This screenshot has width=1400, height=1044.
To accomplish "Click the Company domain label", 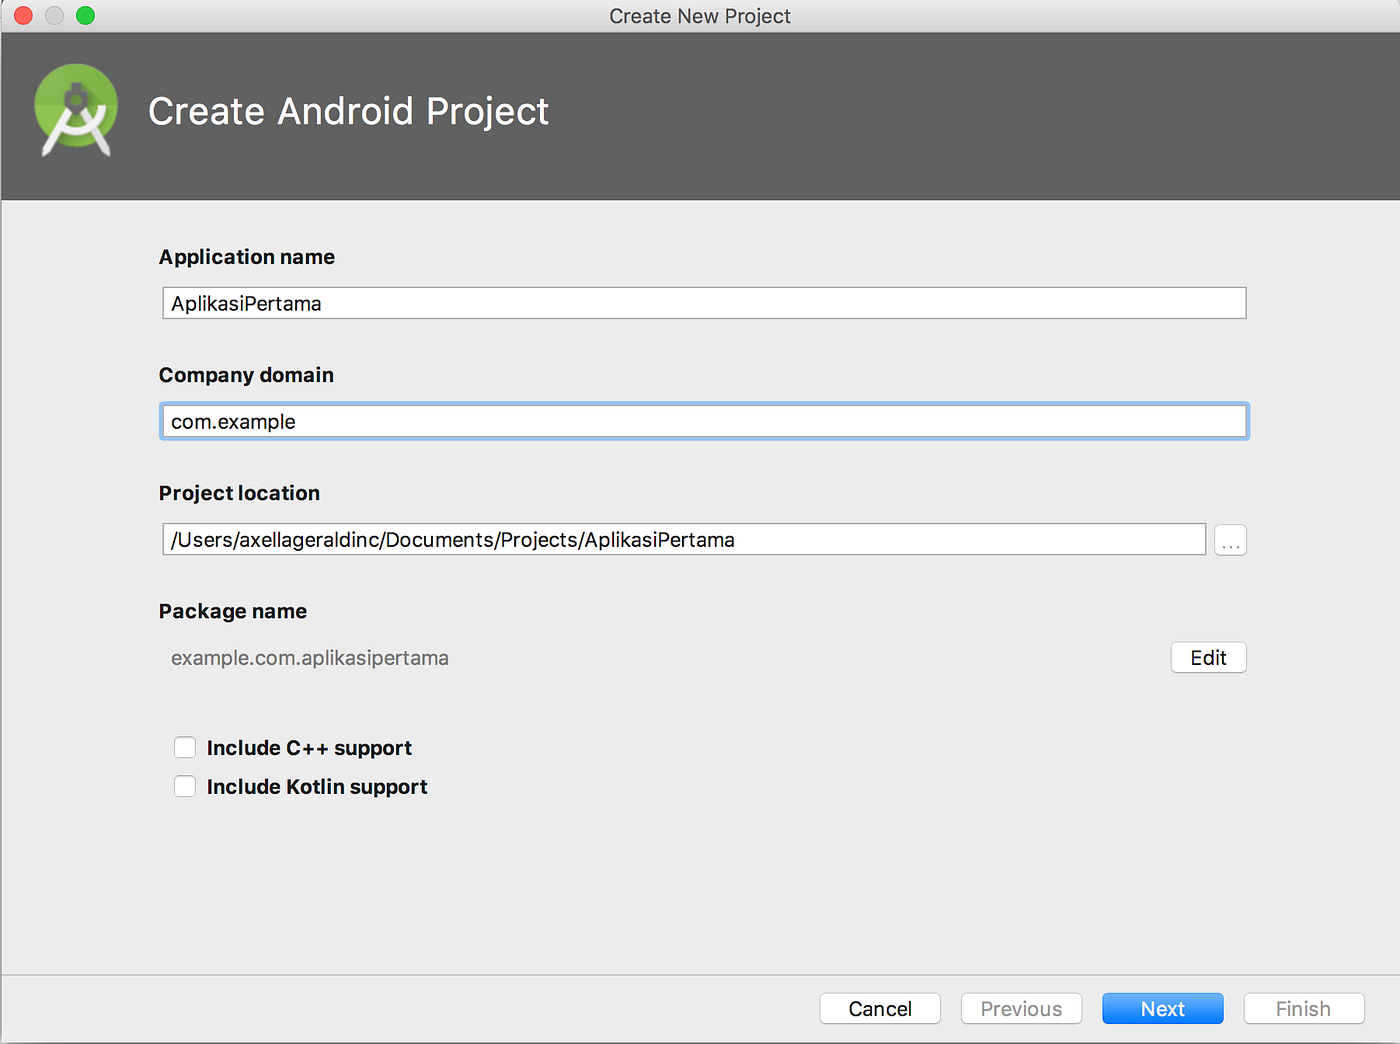I will coord(245,375).
